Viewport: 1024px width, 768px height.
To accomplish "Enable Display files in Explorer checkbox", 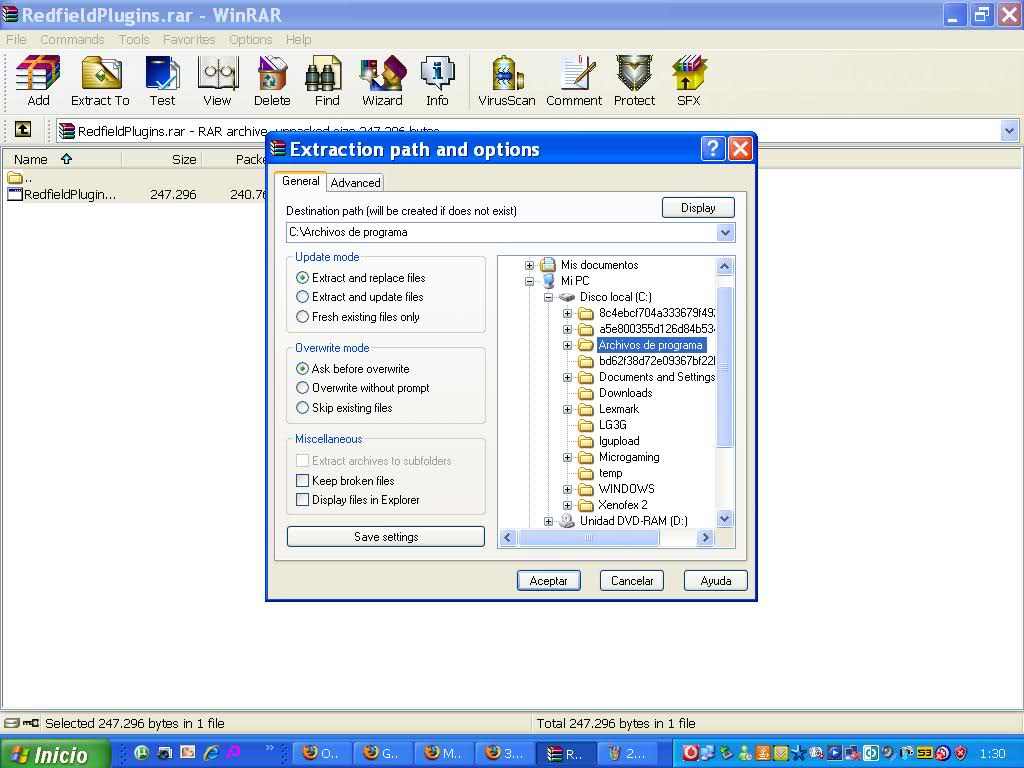I will point(302,500).
